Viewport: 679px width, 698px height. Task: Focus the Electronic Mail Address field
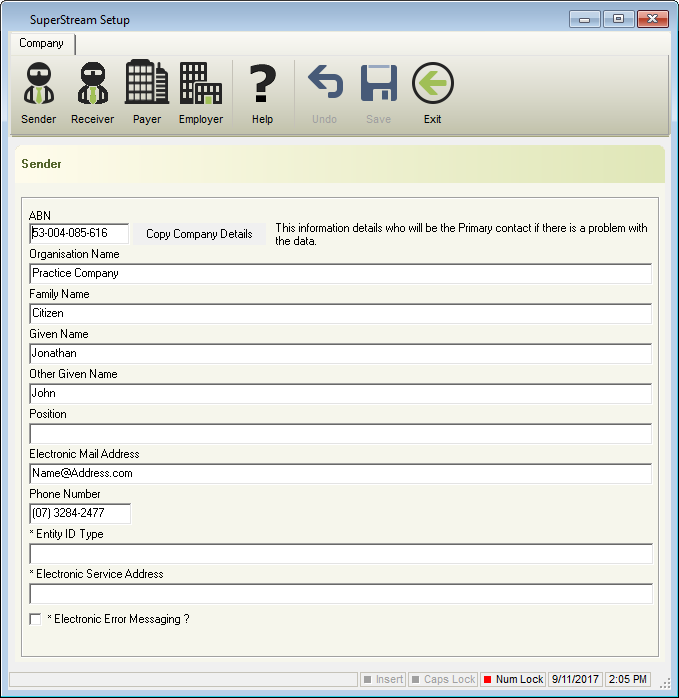pos(341,474)
